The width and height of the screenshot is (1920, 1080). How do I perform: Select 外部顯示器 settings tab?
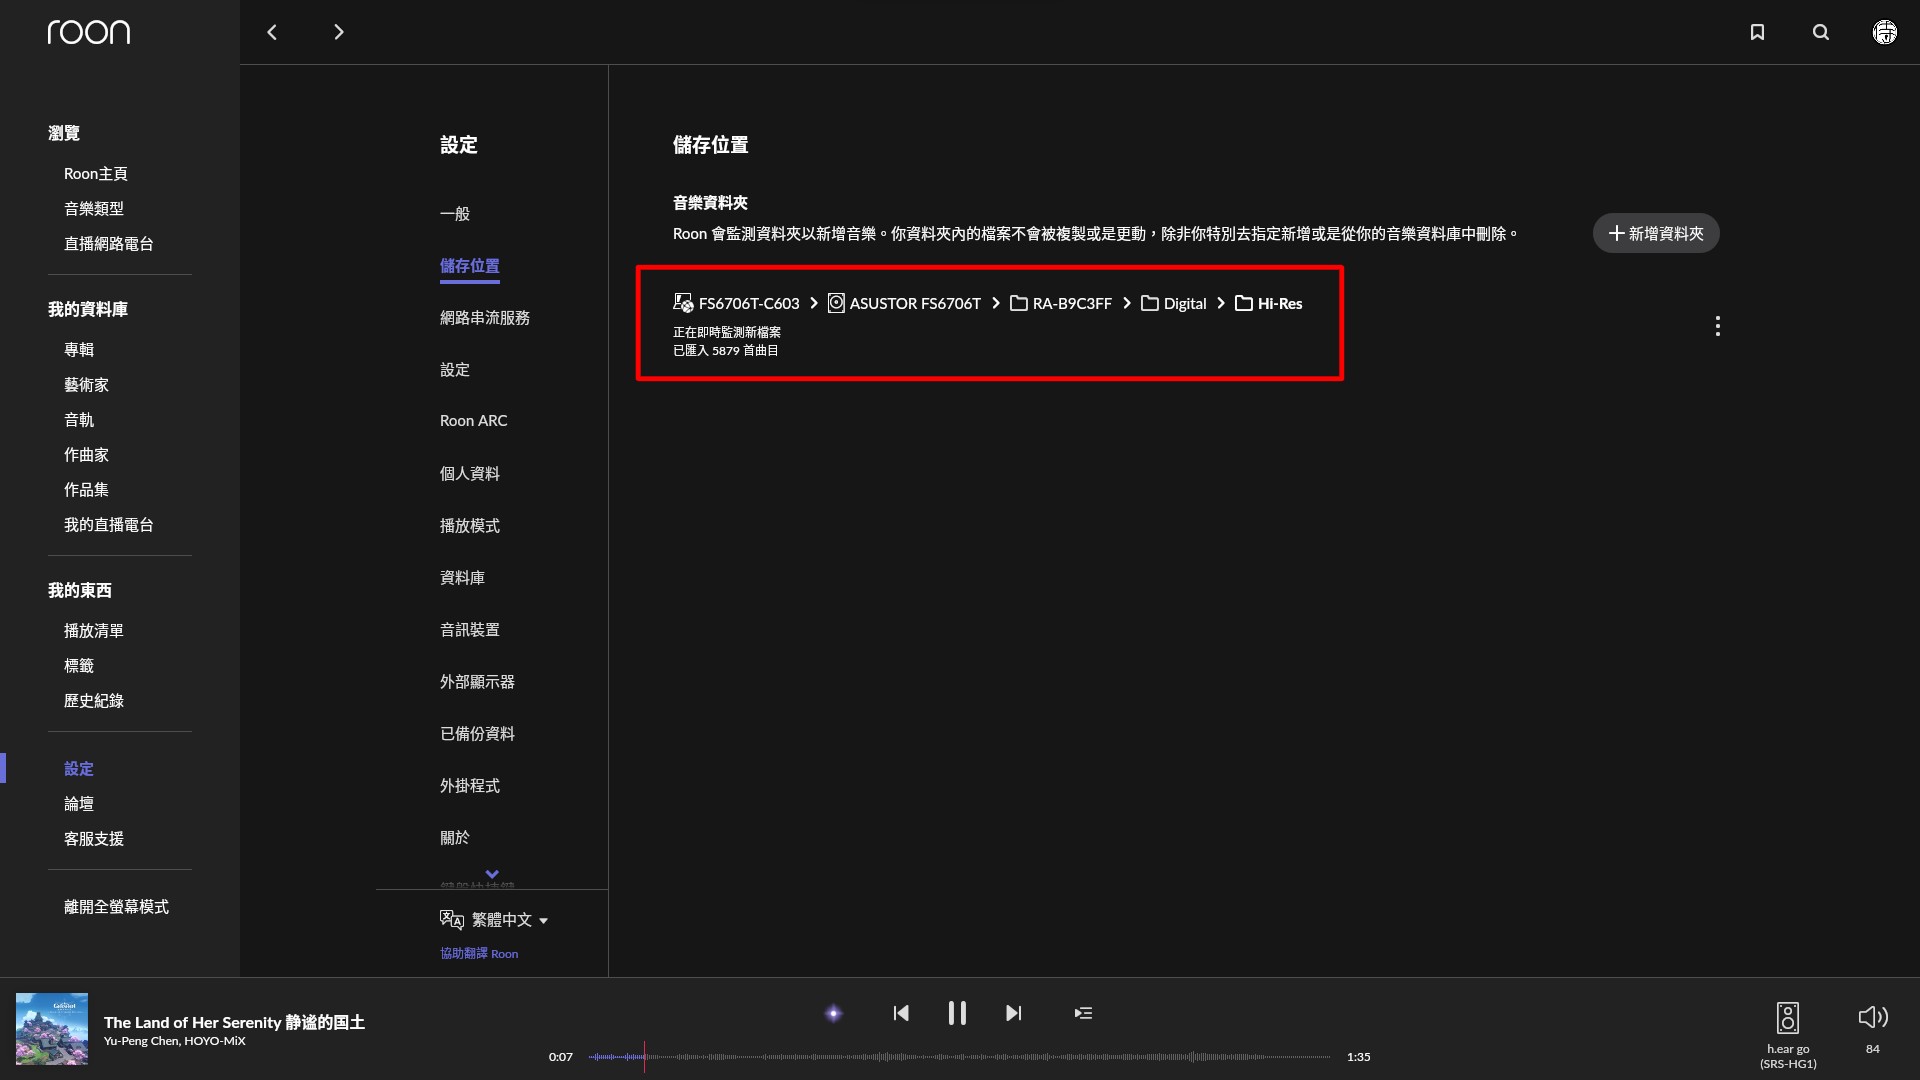pyautogui.click(x=477, y=682)
